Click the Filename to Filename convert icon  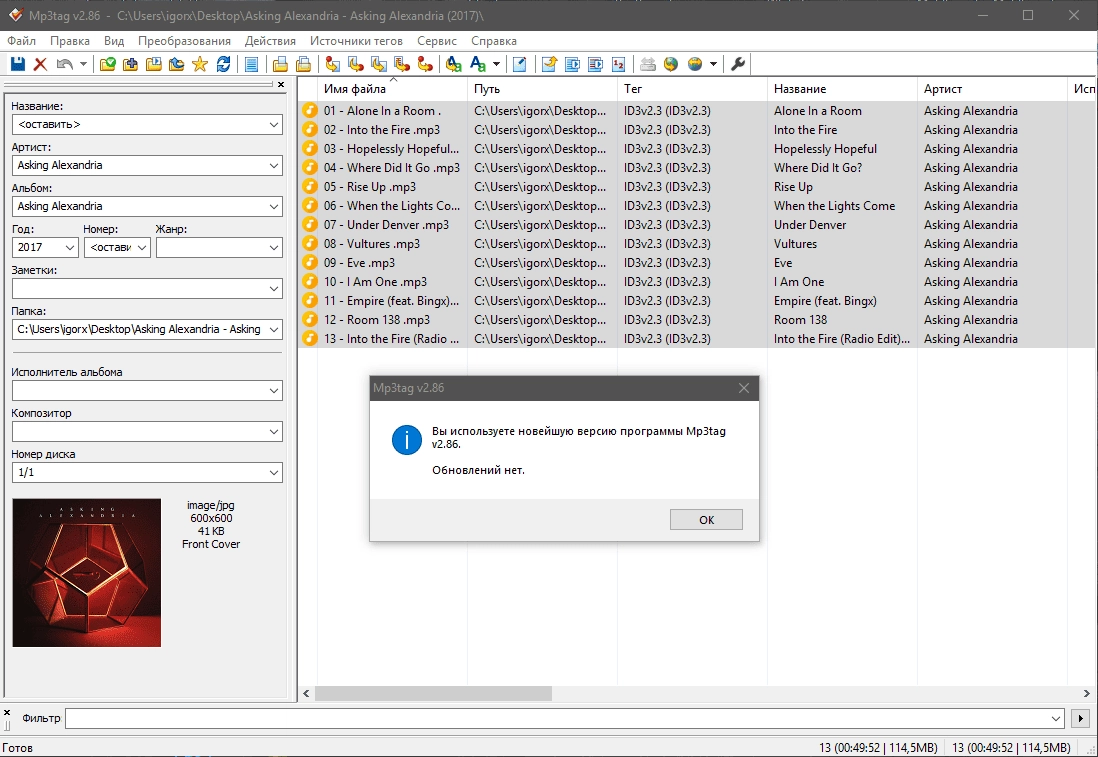[x=379, y=64]
